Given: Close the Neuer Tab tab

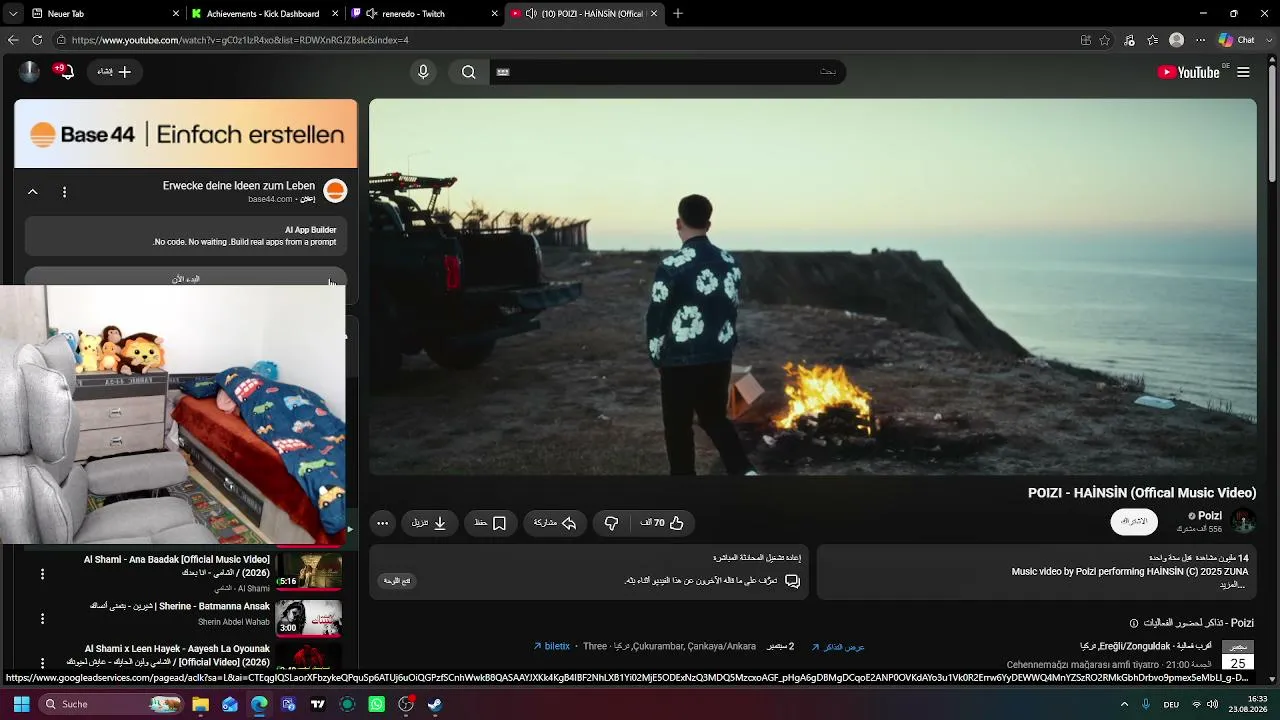Looking at the screenshot, I should point(177,14).
